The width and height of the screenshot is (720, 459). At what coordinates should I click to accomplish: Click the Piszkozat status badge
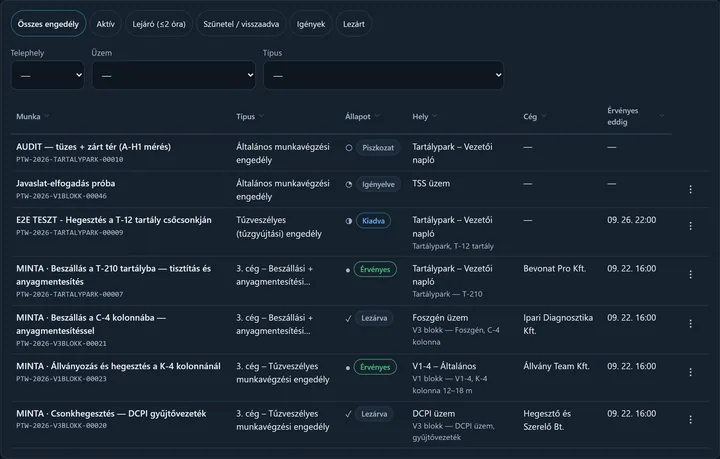point(378,148)
